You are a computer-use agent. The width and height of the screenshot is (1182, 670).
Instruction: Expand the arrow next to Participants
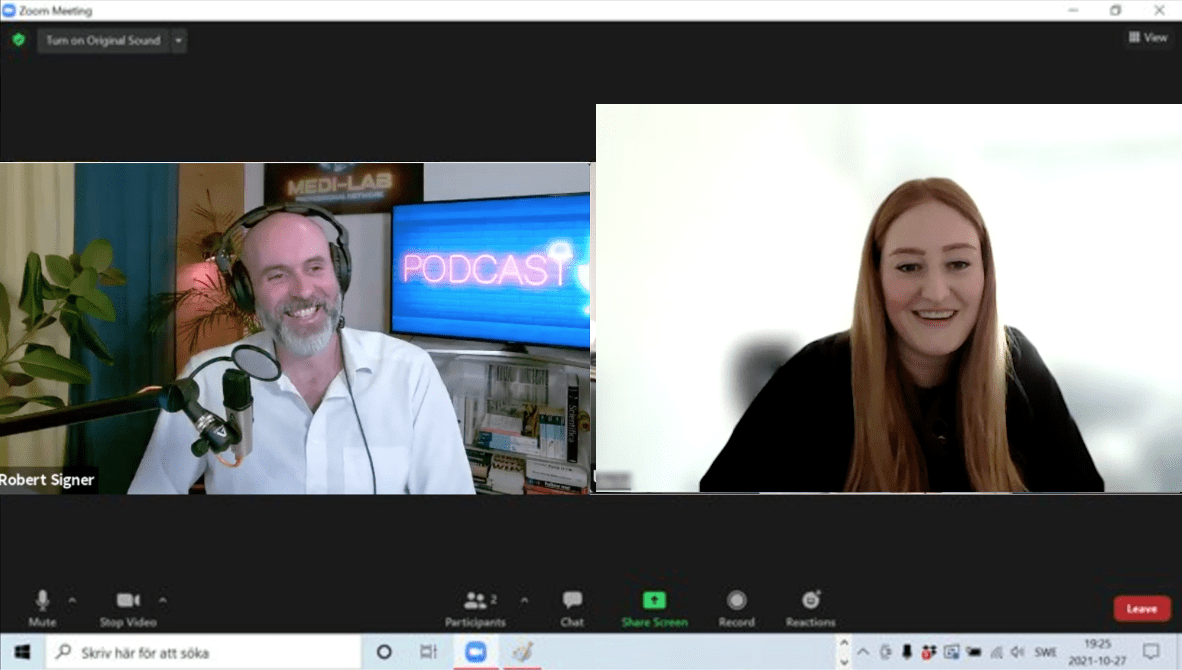point(524,600)
